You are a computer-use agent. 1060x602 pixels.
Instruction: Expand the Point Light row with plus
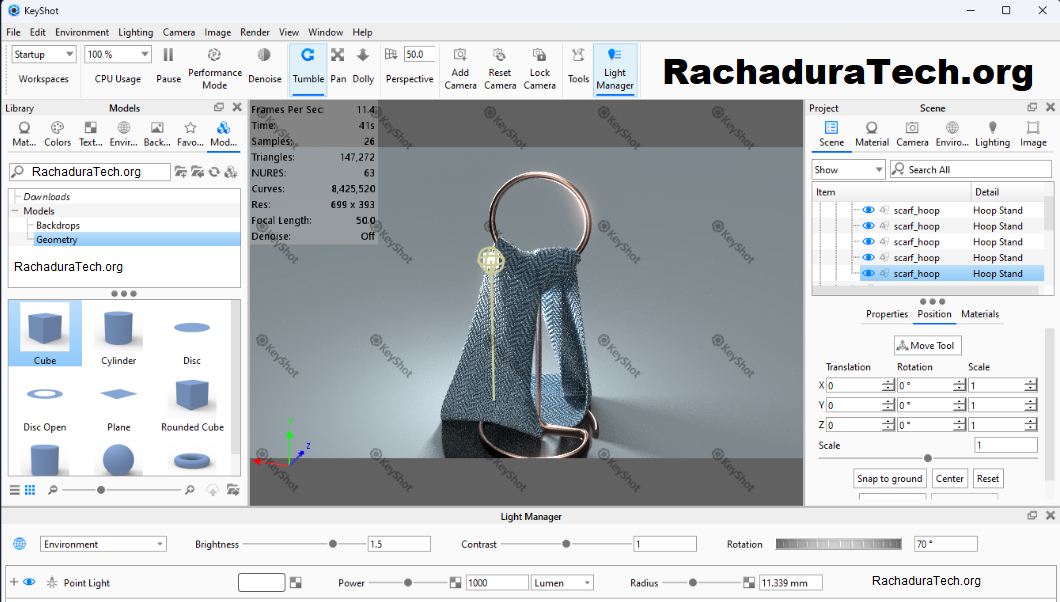(x=14, y=582)
